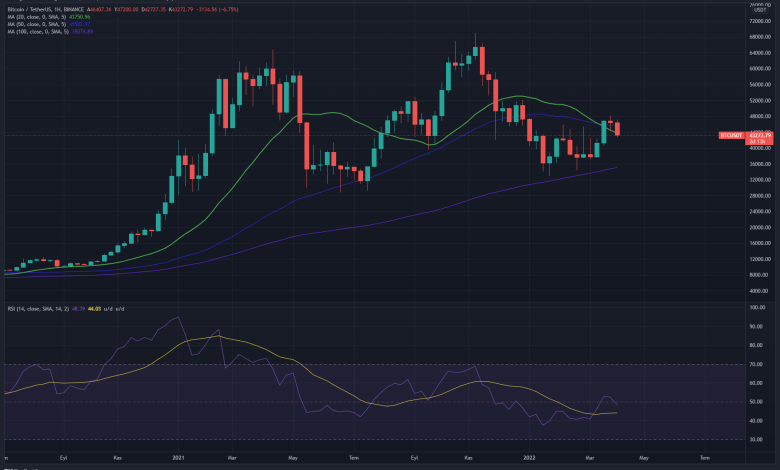This screenshot has height=470, width=780.
Task: Click the 68000.00 level on price axis
Action: (759, 37)
